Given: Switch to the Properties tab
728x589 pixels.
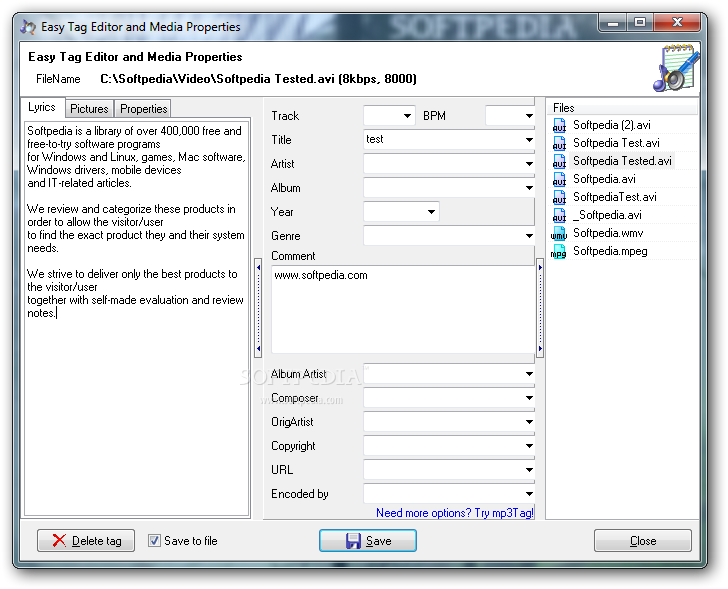Looking at the screenshot, I should click(143, 109).
